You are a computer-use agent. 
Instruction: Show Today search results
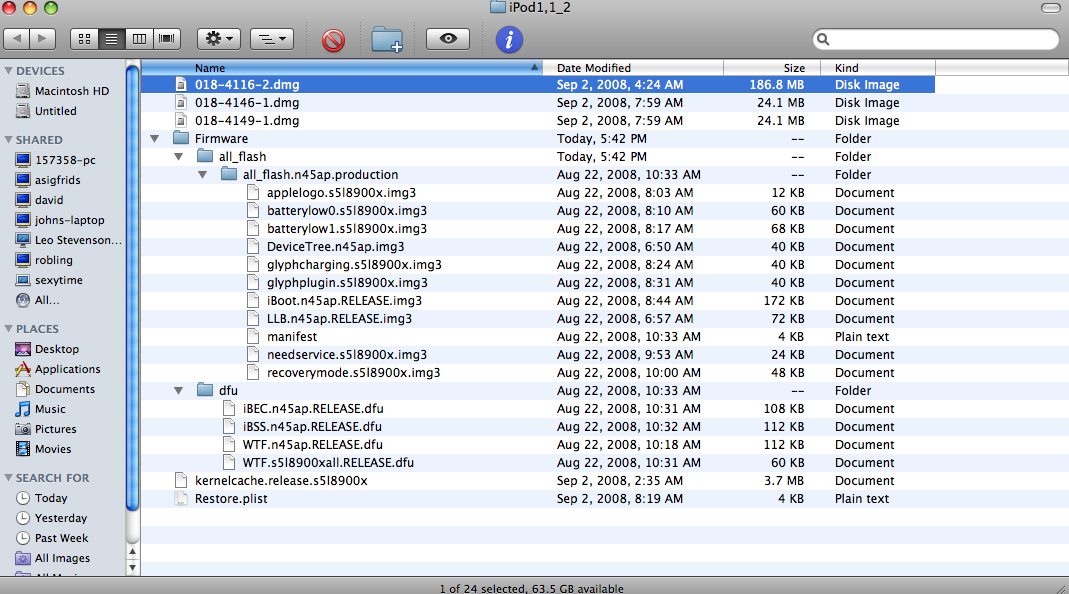coord(42,498)
